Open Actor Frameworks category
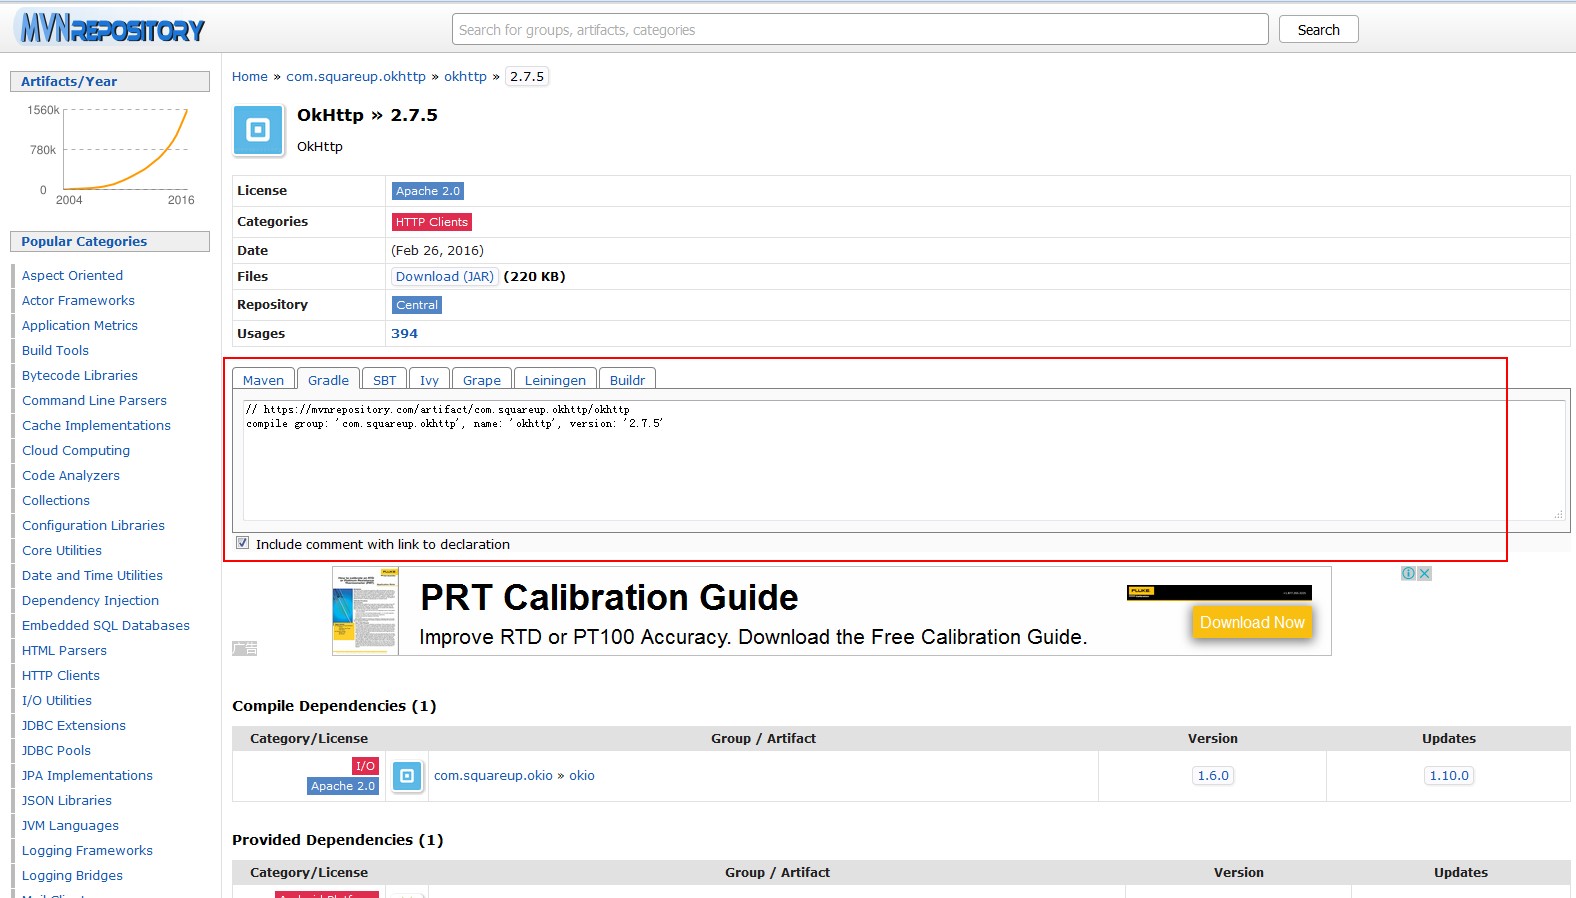 [78, 301]
